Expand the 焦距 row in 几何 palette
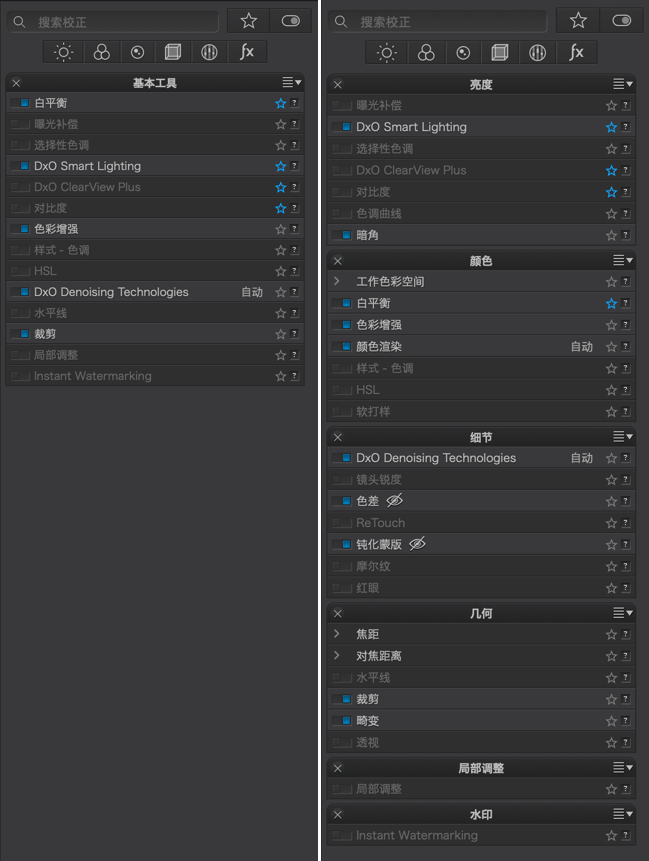Image resolution: width=649 pixels, height=861 pixels. pyautogui.click(x=337, y=634)
